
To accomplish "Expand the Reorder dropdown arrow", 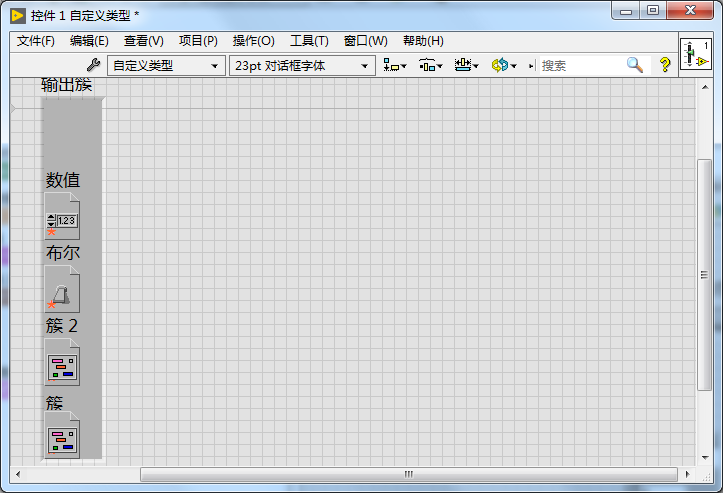I will tap(514, 66).
